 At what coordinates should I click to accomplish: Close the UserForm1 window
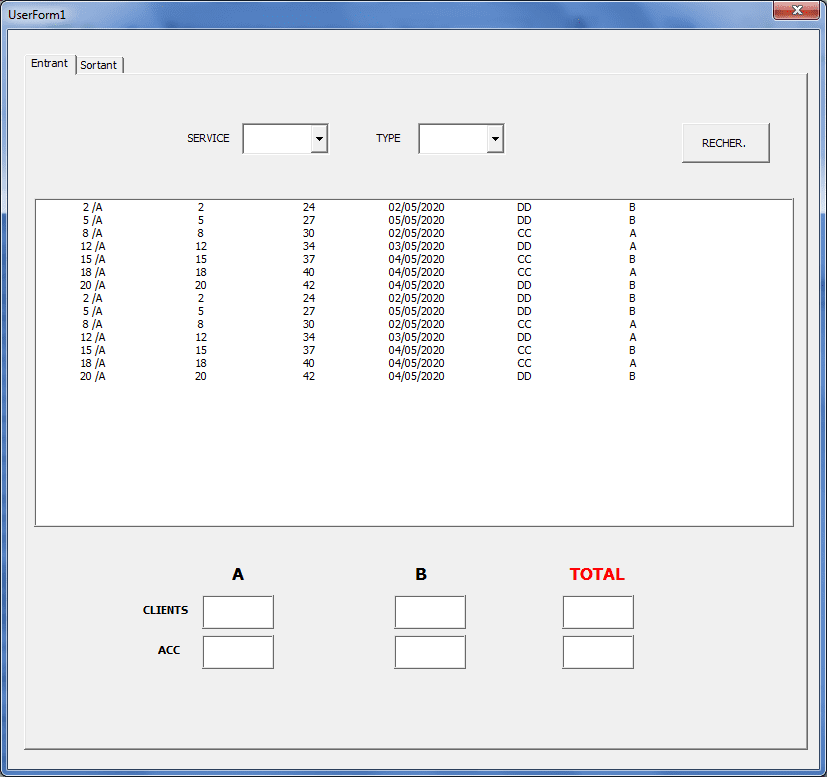coord(796,11)
